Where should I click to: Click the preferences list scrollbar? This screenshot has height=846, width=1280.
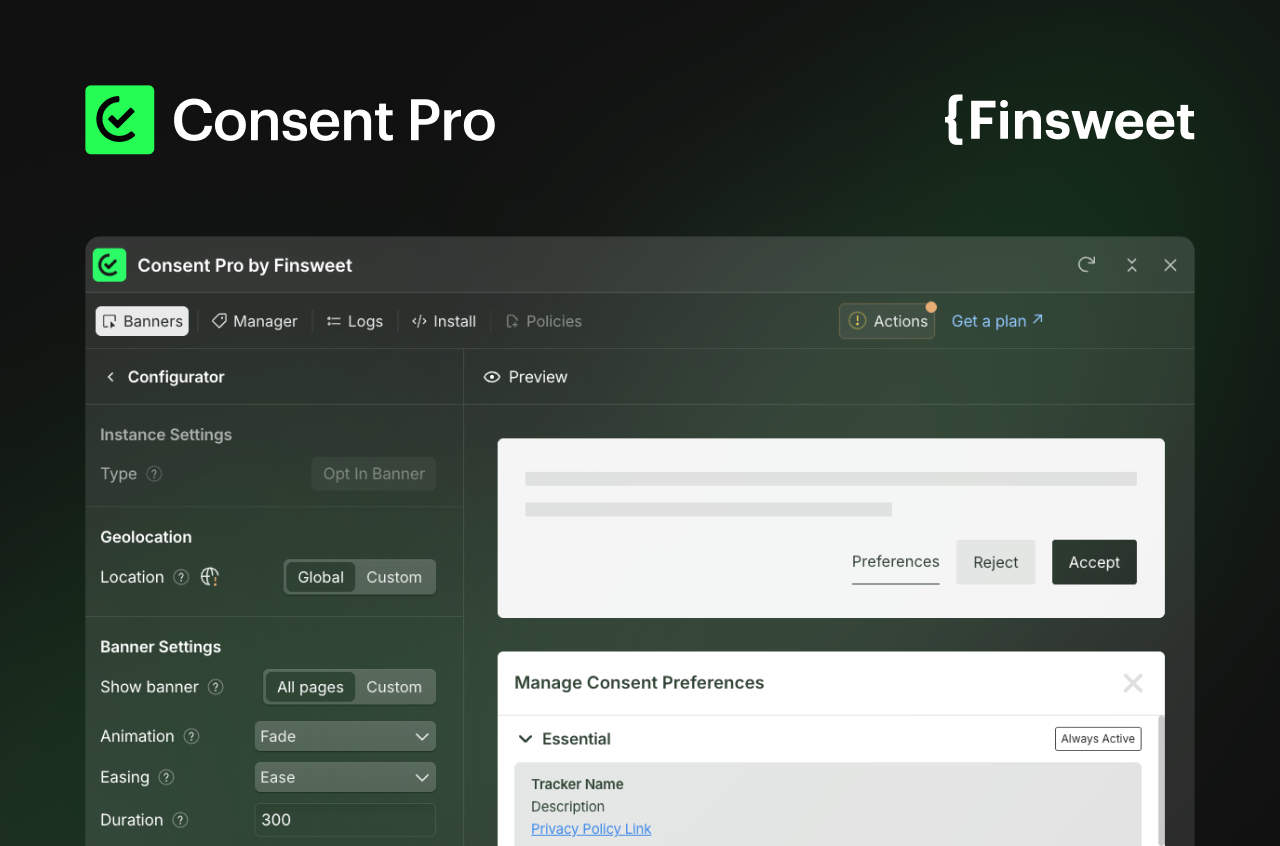tap(1161, 780)
